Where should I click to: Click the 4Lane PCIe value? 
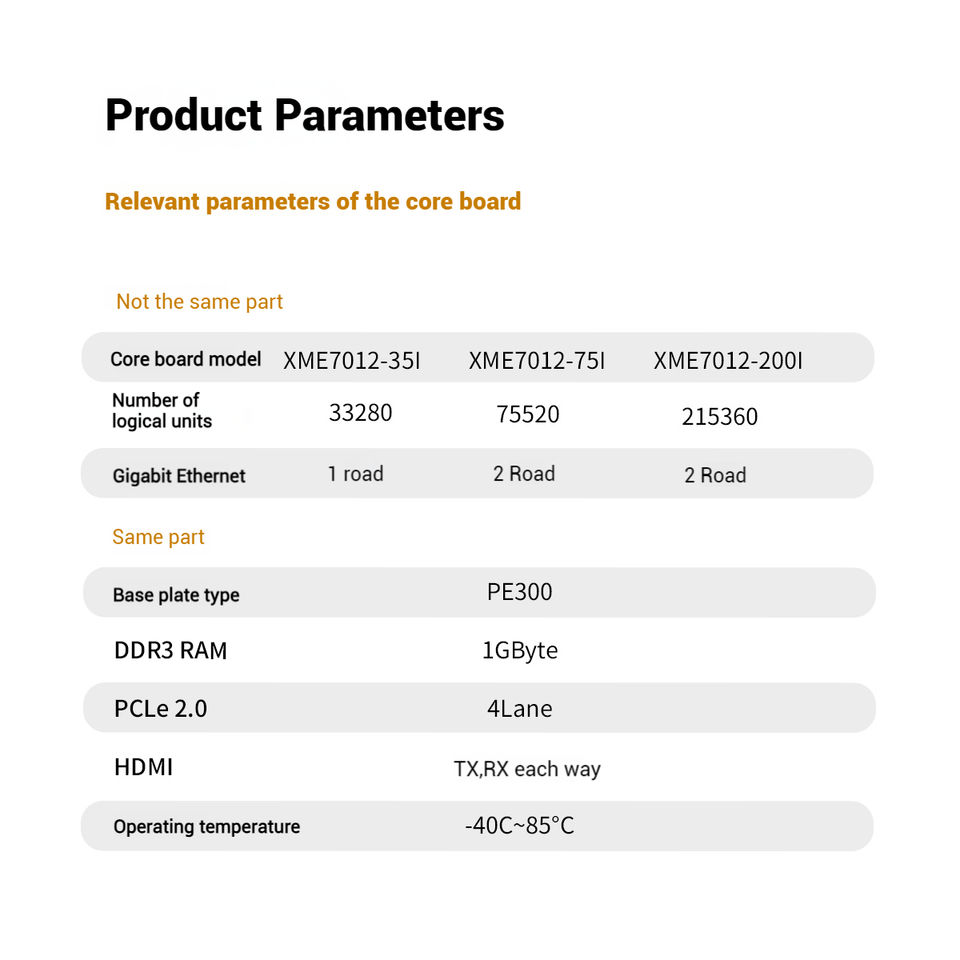pyautogui.click(x=519, y=709)
